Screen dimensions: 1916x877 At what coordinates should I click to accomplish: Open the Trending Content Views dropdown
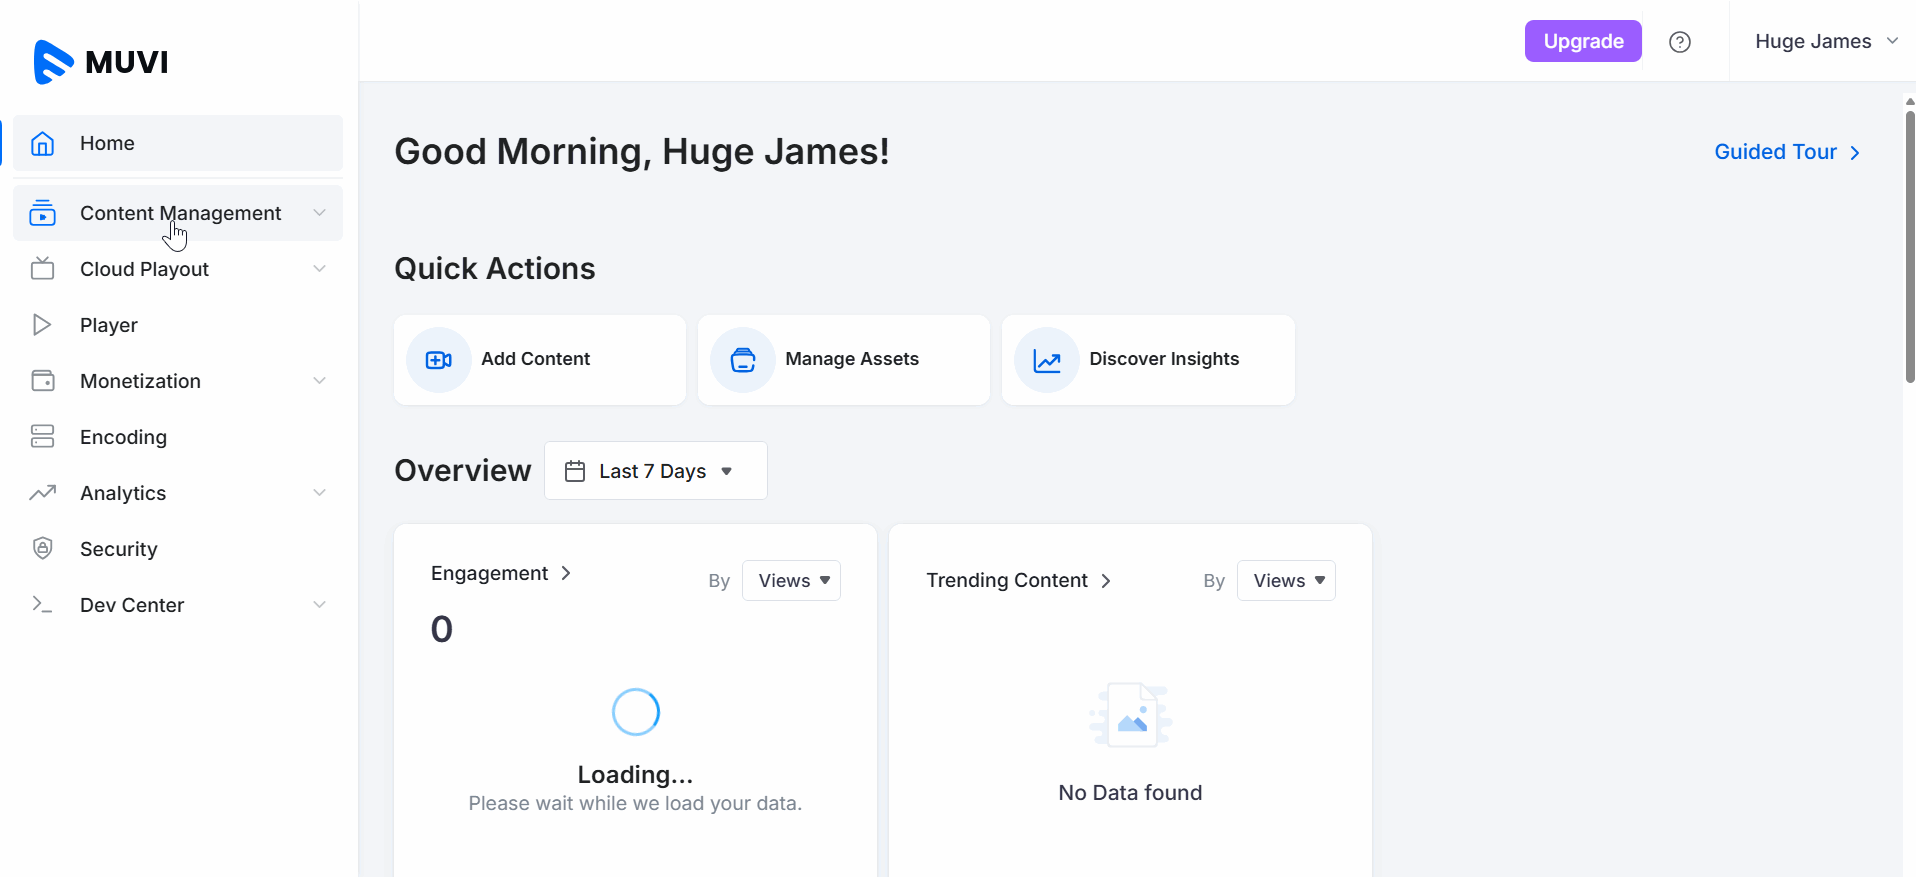click(1285, 581)
